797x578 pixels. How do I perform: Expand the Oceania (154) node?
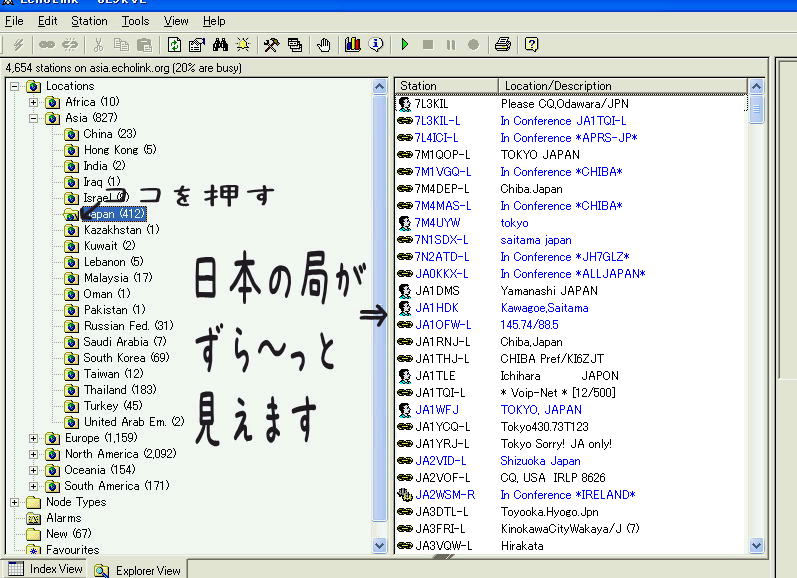[x=34, y=470]
